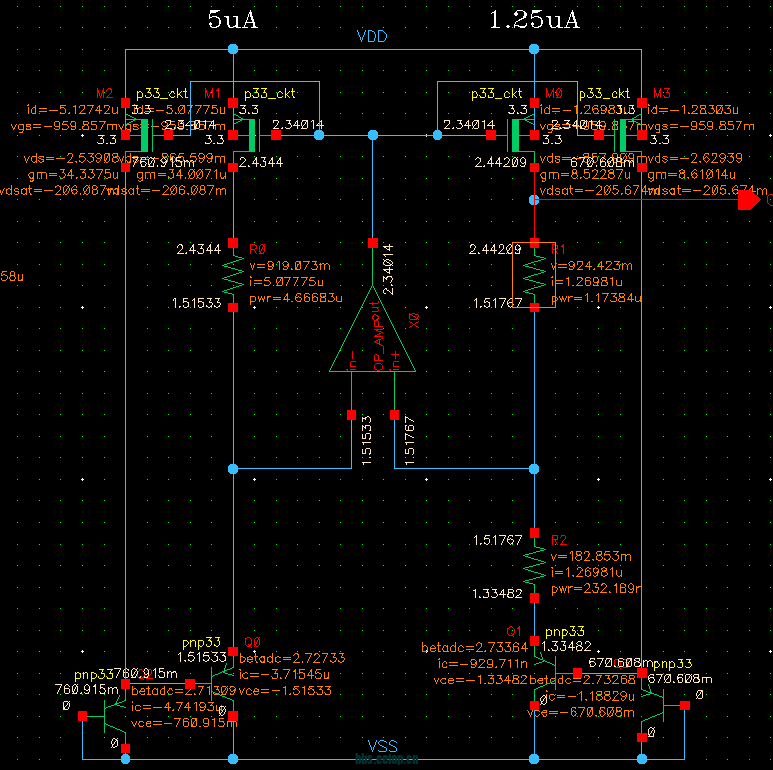This screenshot has width=773, height=770.
Task: Click the vce=-670.608m value
Action: [581, 712]
